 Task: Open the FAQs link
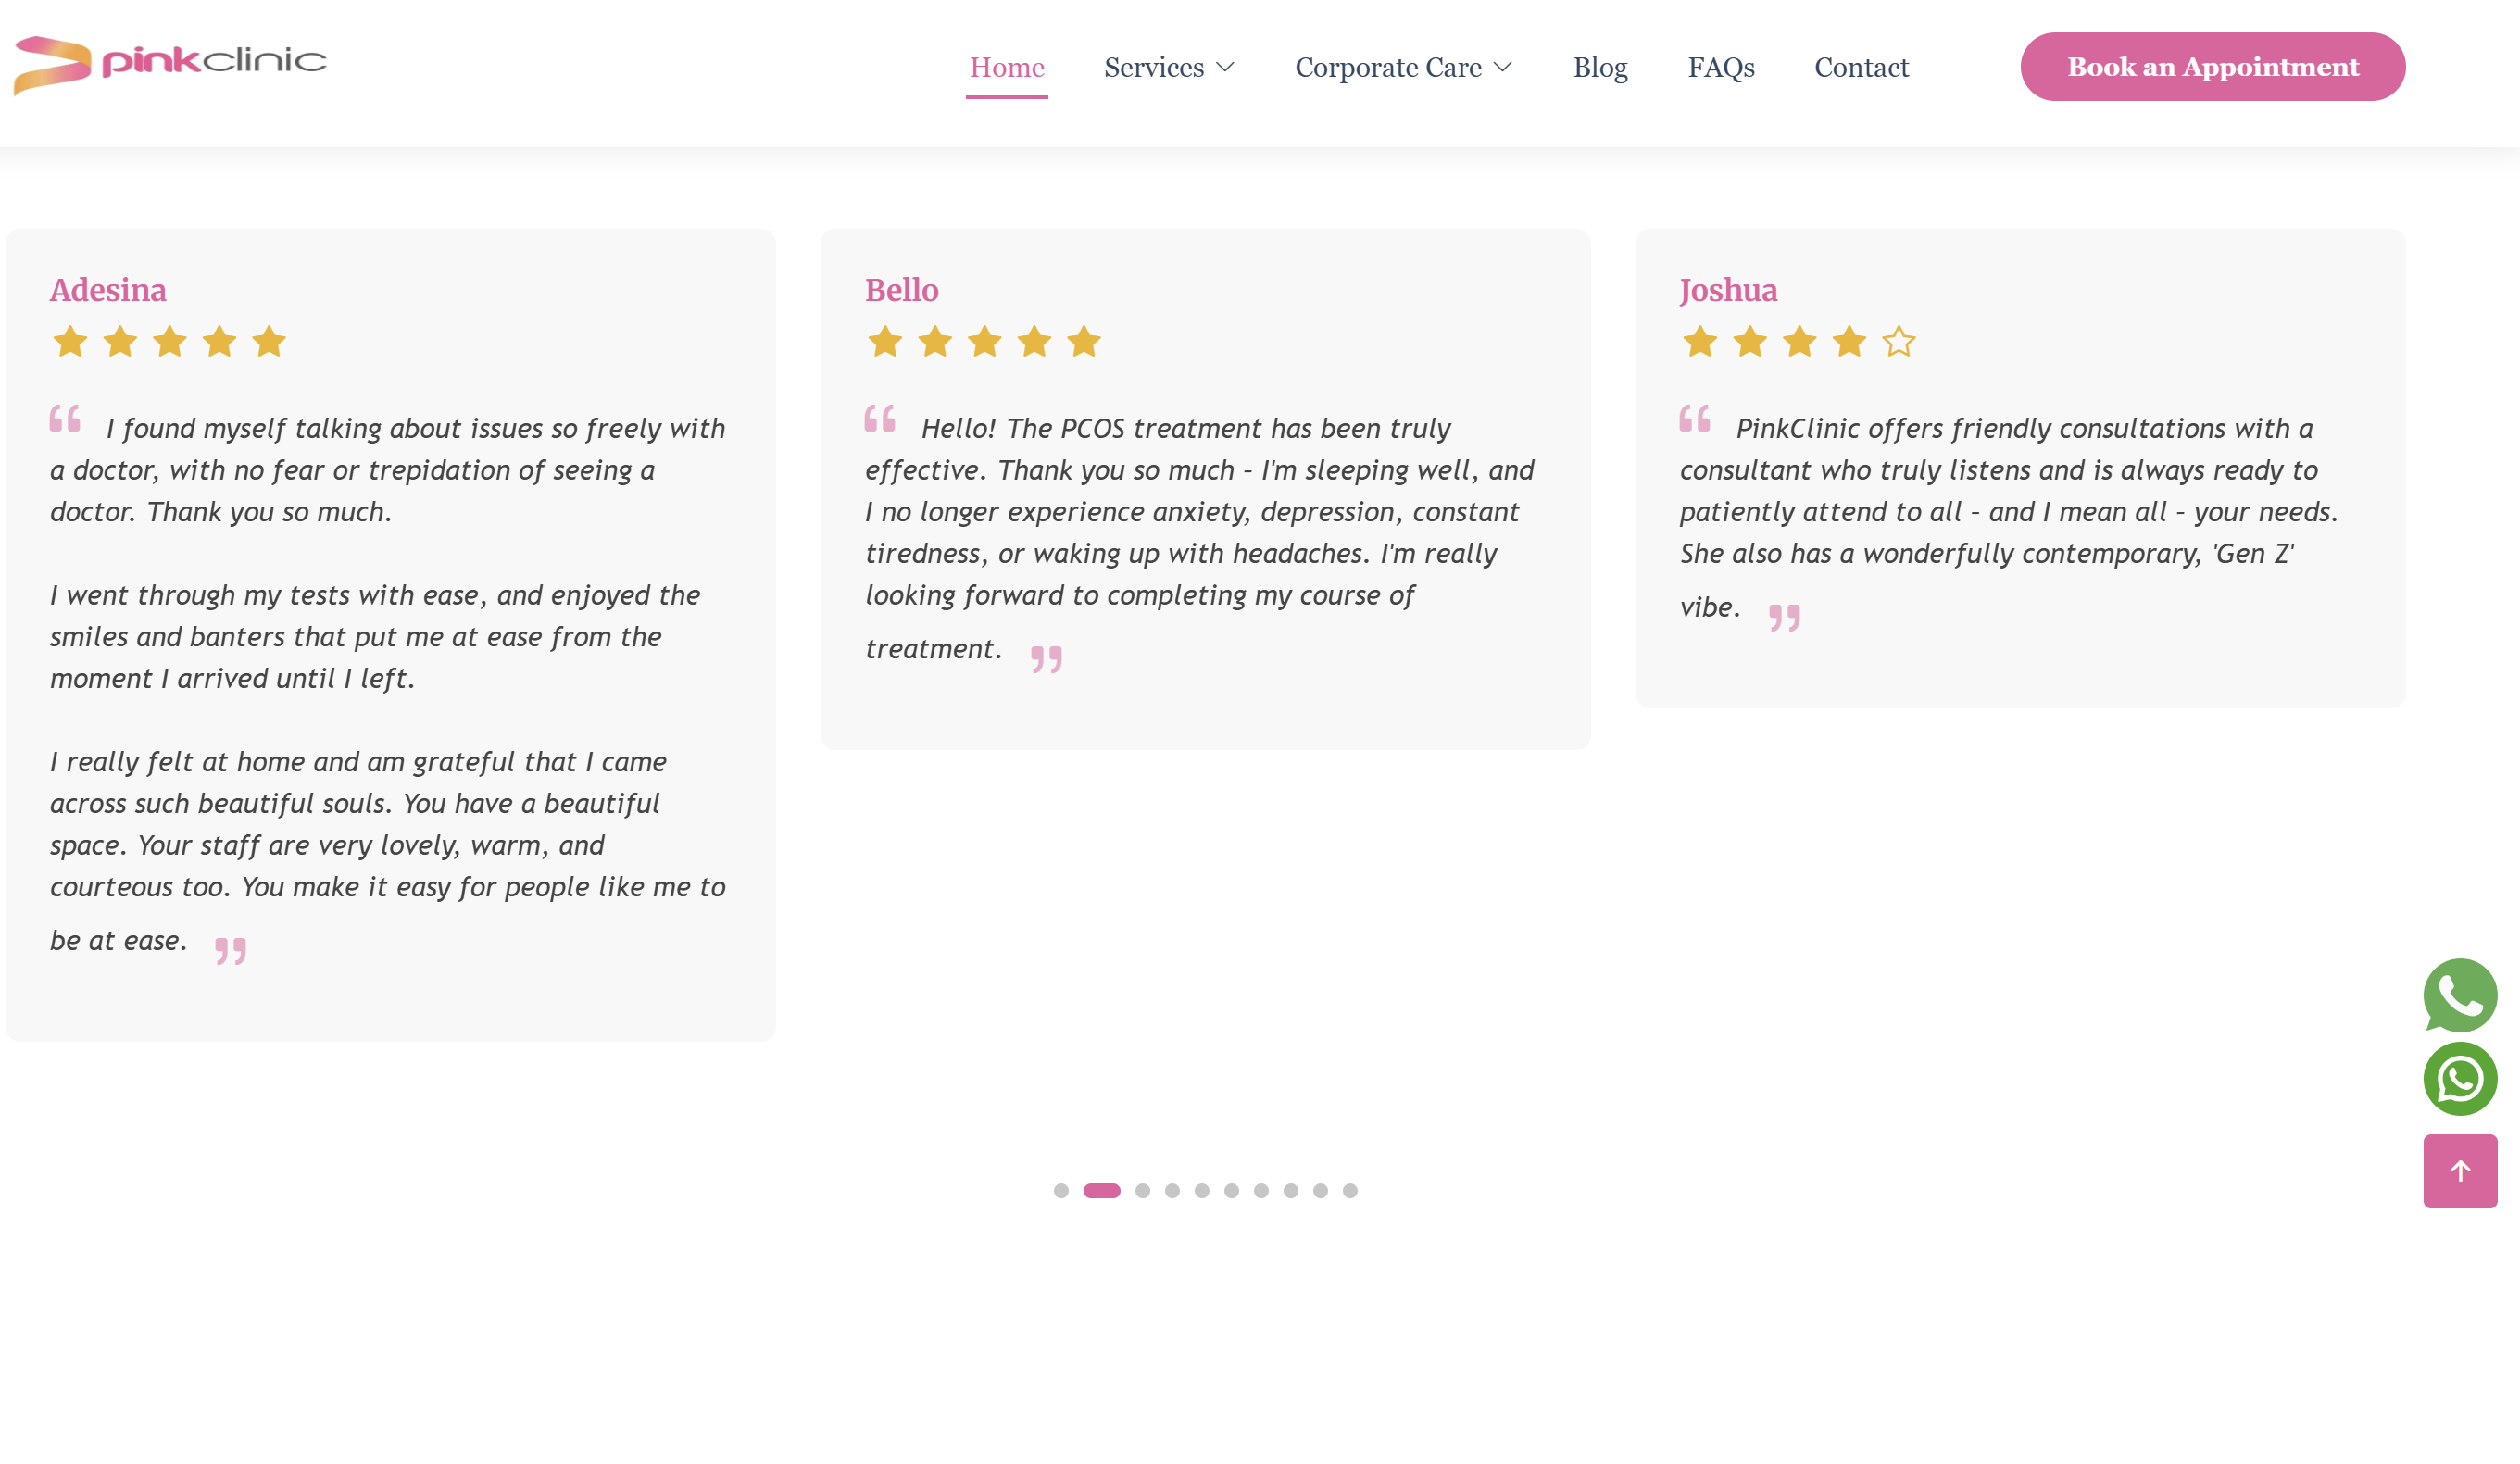[x=1720, y=67]
